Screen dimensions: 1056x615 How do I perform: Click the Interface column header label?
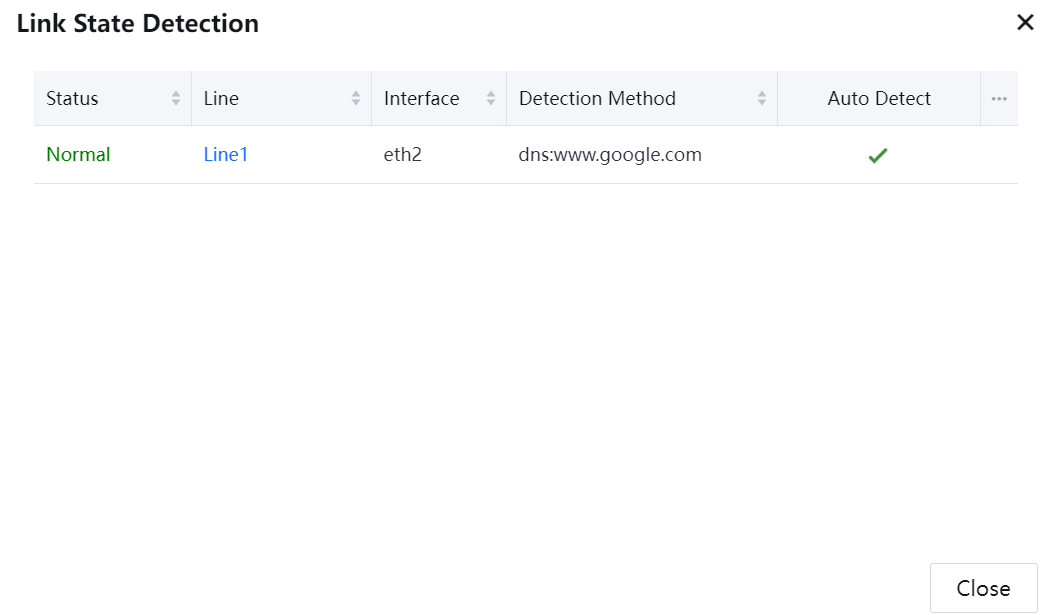pyautogui.click(x=421, y=98)
